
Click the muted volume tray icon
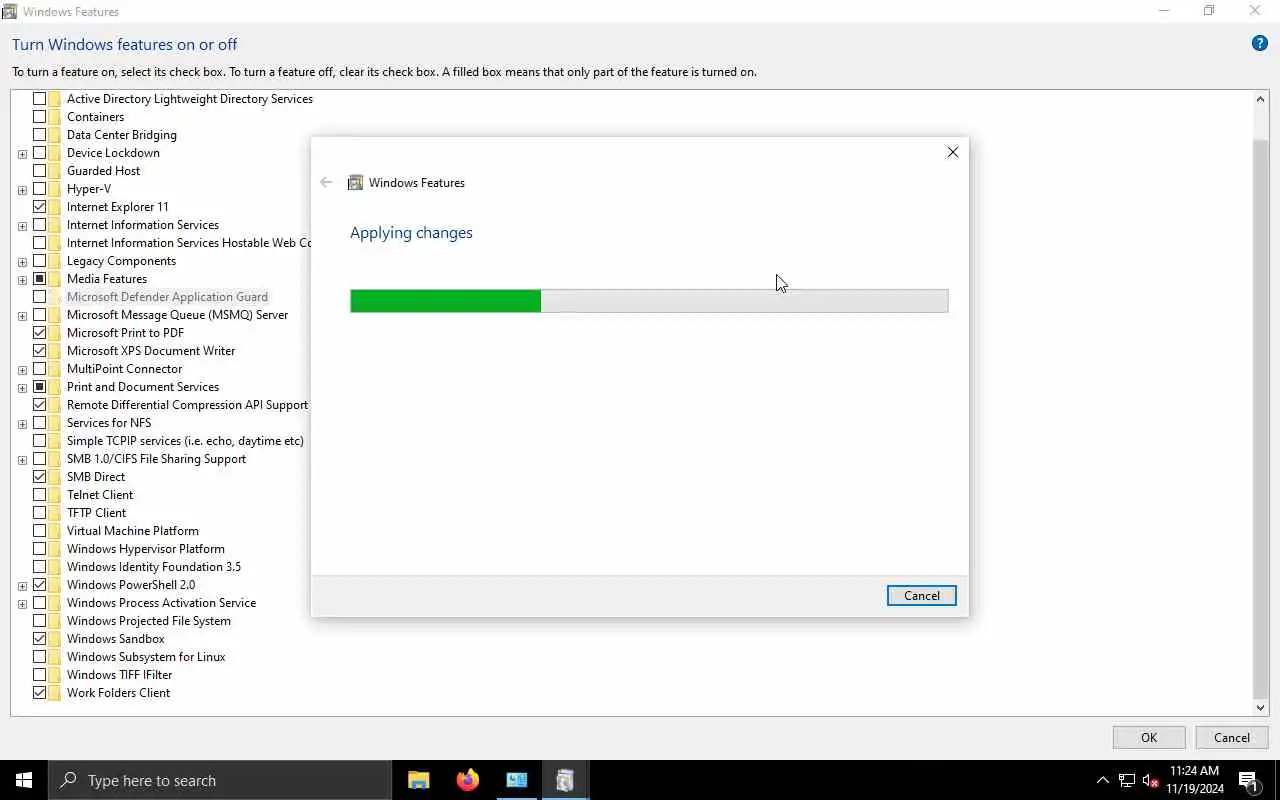click(x=1151, y=780)
